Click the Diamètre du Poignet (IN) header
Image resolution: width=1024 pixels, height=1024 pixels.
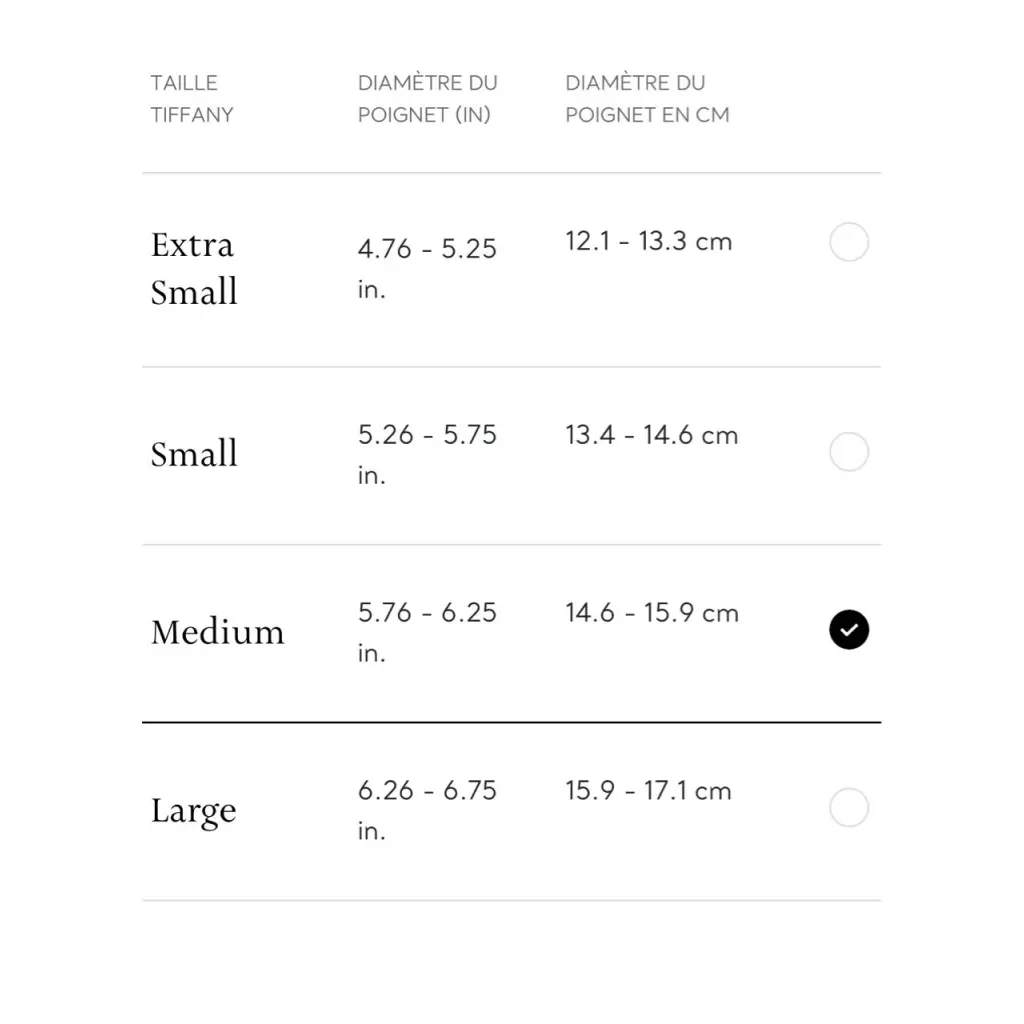(x=427, y=98)
